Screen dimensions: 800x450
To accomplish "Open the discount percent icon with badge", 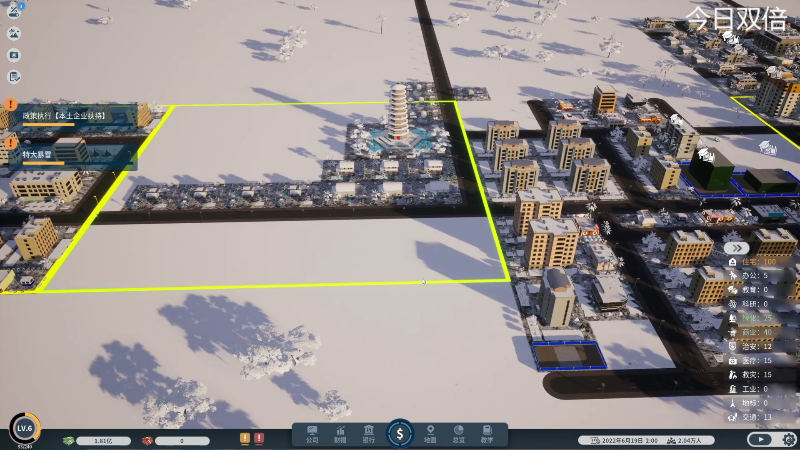I will point(14,11).
